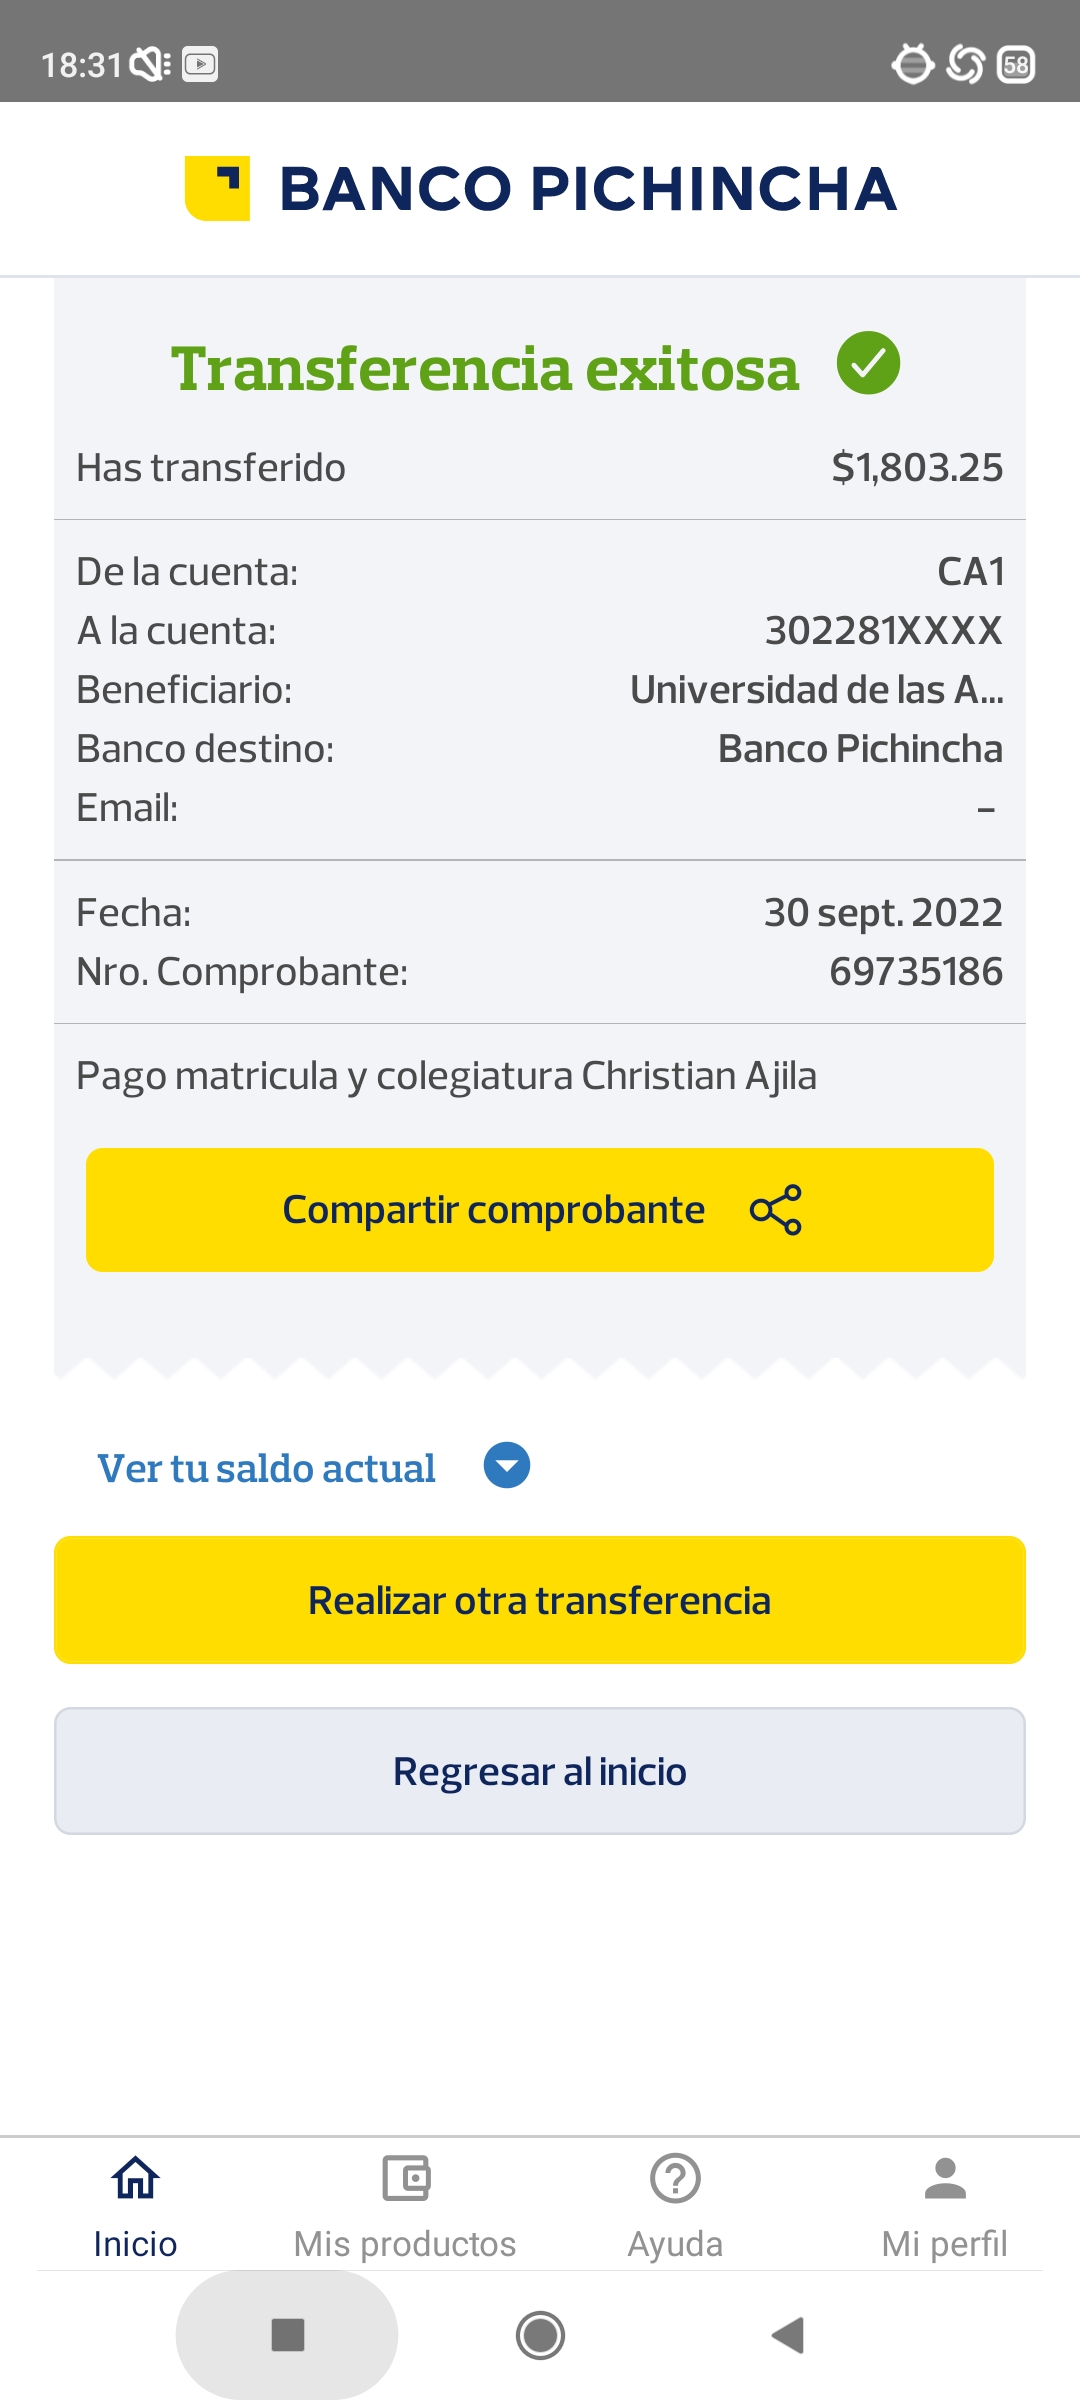
Task: Click Regresar al inicio button
Action: pos(540,1771)
